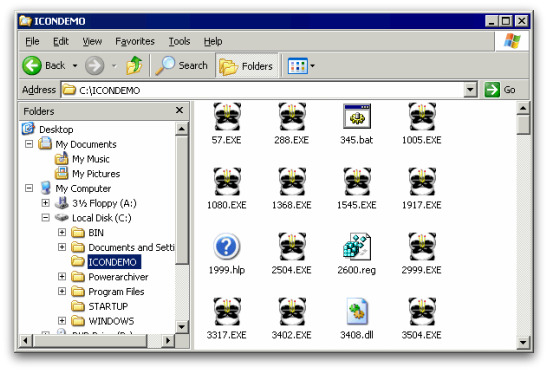Screen dimensions: 548x371
Task: Open the Views dropdown arrow
Action: click(312, 66)
